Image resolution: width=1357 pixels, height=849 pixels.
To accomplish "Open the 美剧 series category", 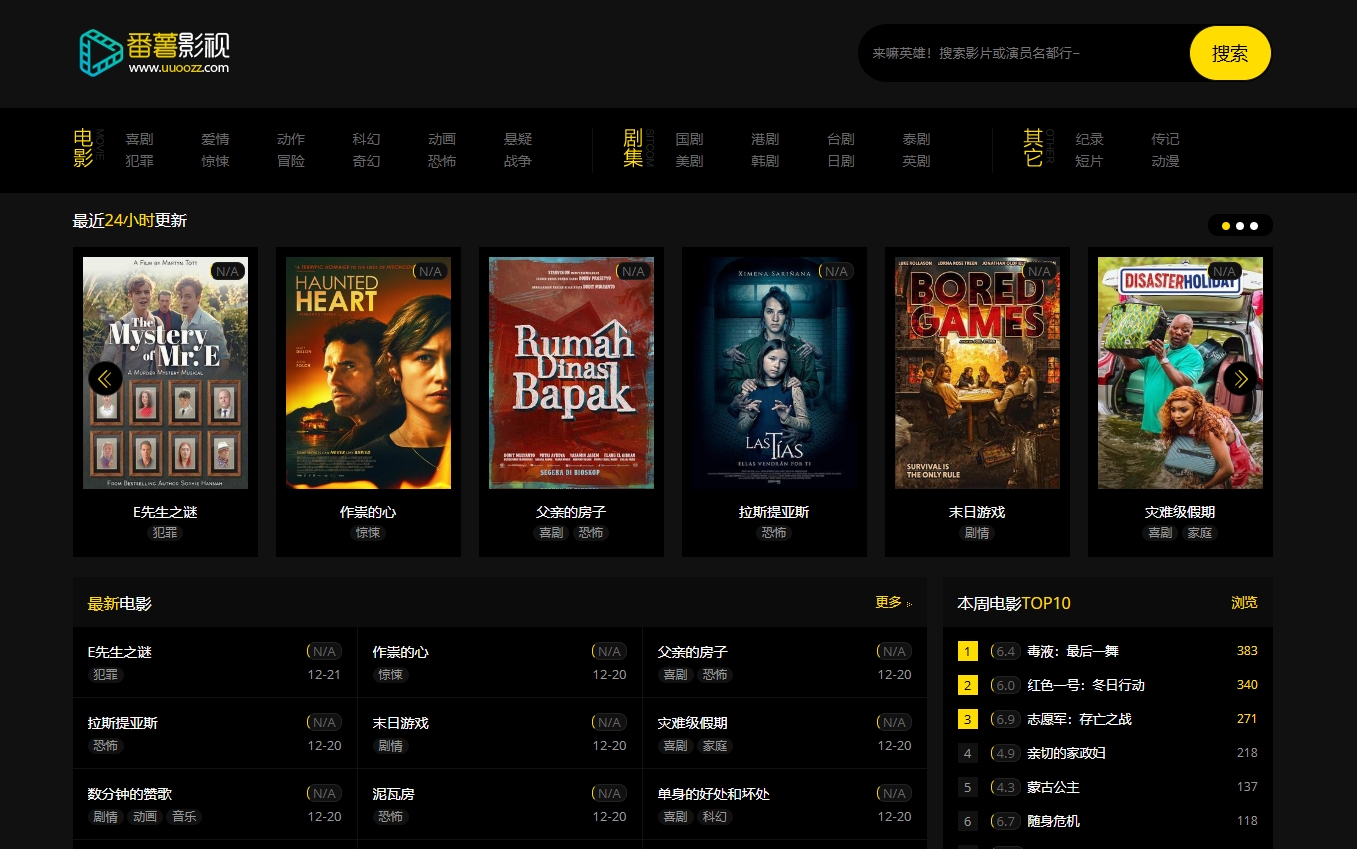I will pyautogui.click(x=689, y=161).
